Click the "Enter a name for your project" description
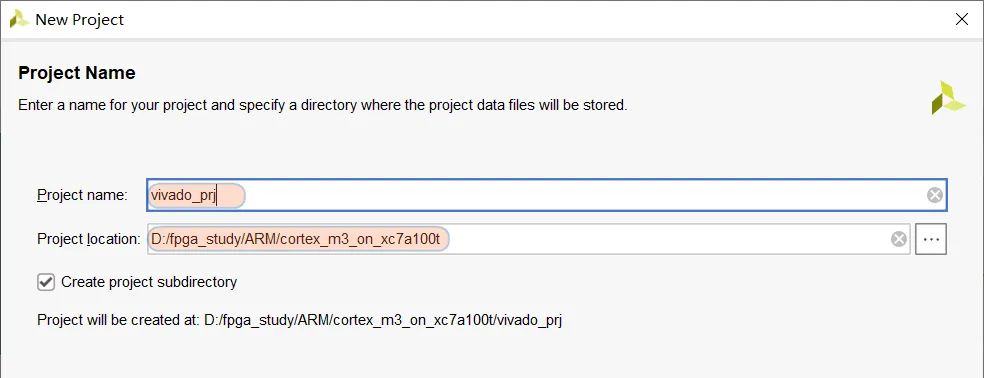Image resolution: width=984 pixels, height=378 pixels. click(x=323, y=105)
